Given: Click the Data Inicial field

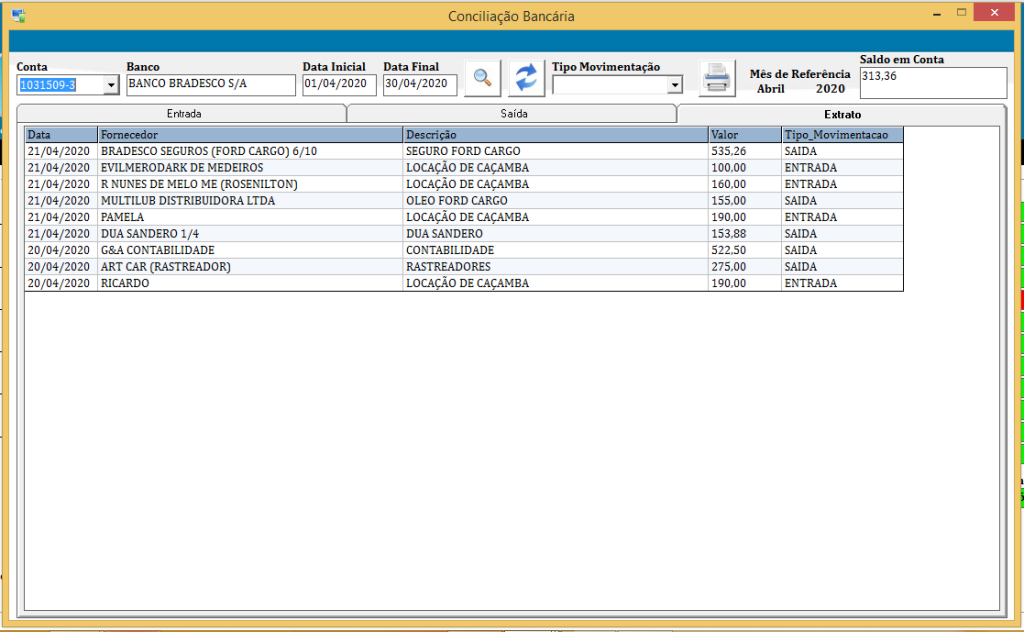Looking at the screenshot, I should 339,85.
